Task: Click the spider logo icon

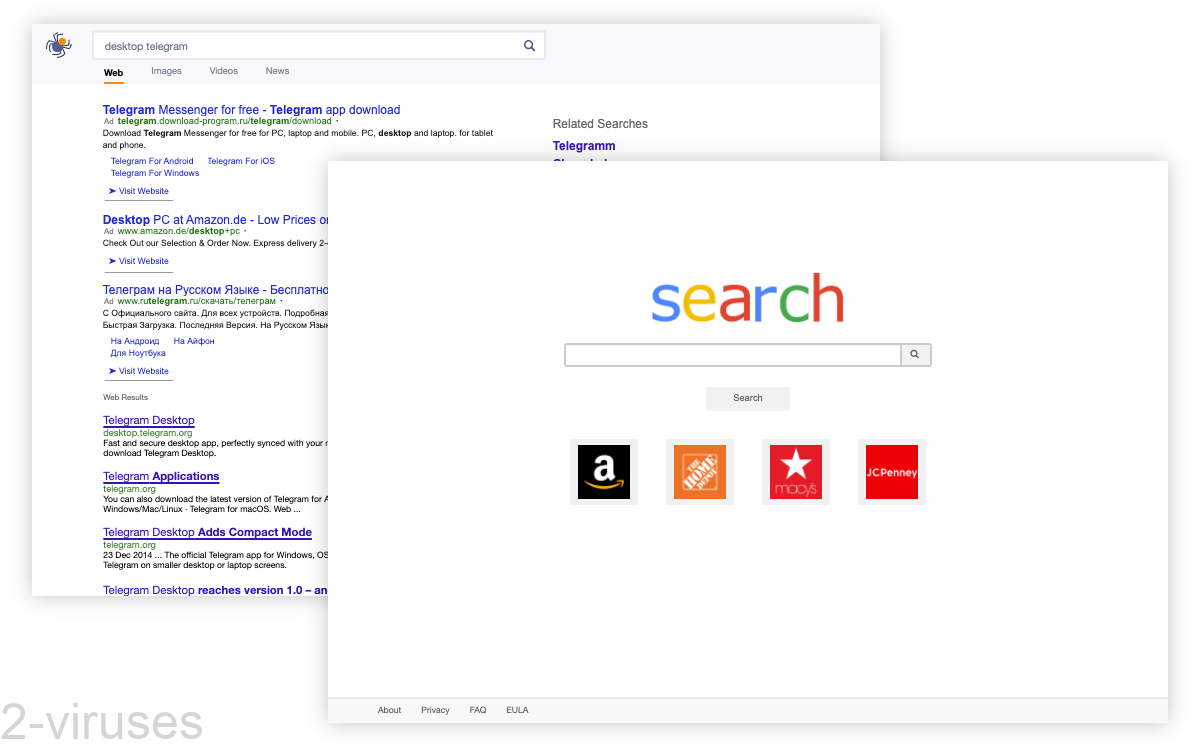Action: (58, 45)
